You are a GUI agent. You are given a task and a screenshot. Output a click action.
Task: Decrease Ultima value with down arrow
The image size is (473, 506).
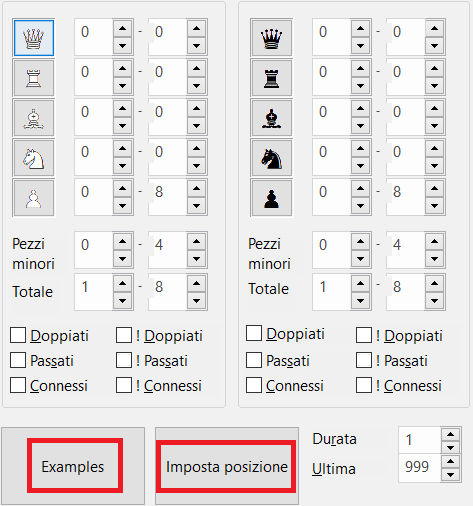pyautogui.click(x=450, y=475)
